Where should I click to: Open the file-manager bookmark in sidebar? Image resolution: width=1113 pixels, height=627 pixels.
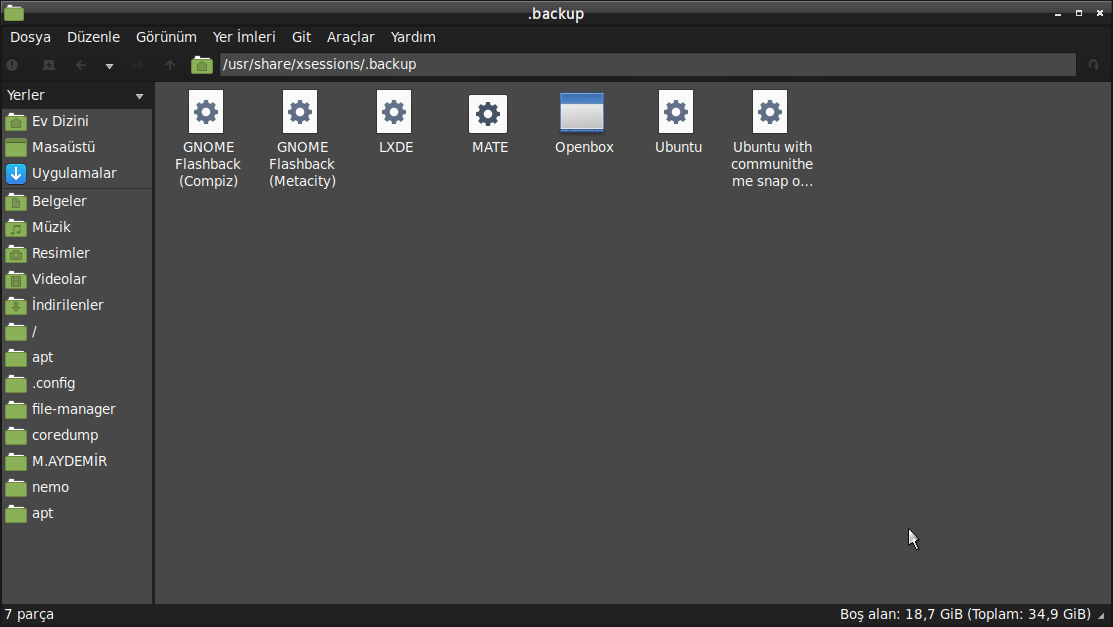(x=77, y=410)
